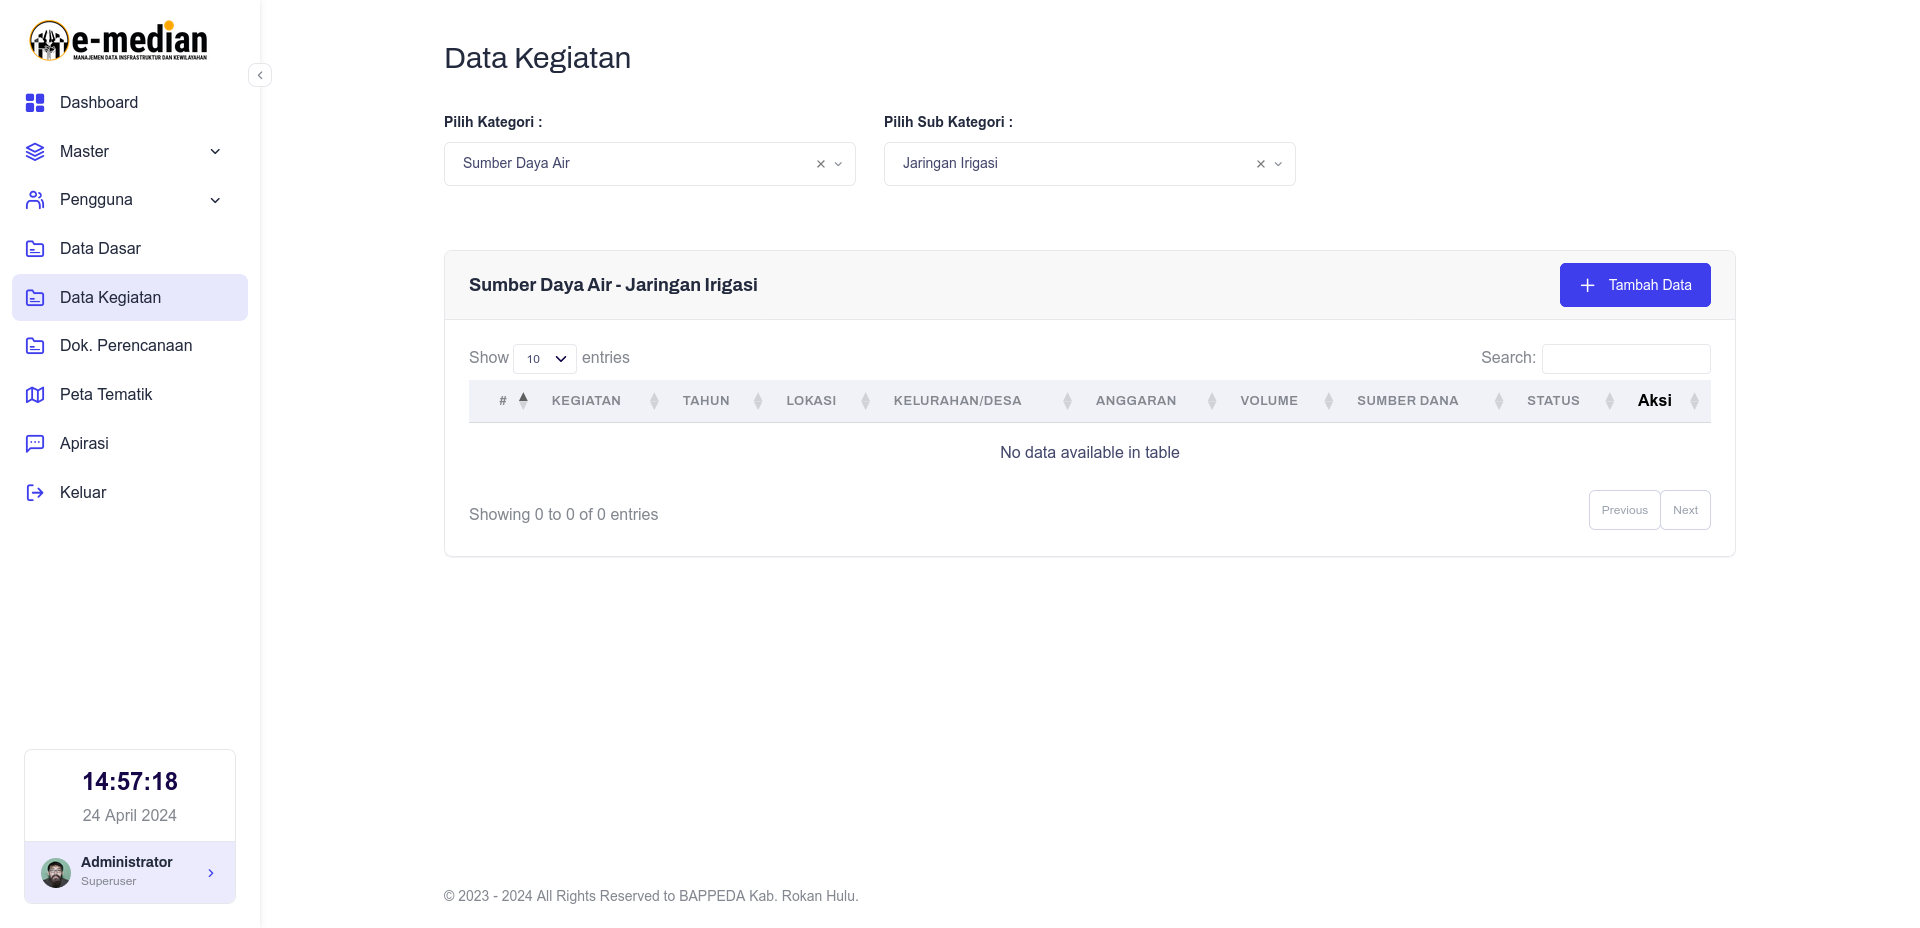The width and height of the screenshot is (1920, 928).
Task: Click the Apirasi chat bubble icon
Action: point(35,443)
